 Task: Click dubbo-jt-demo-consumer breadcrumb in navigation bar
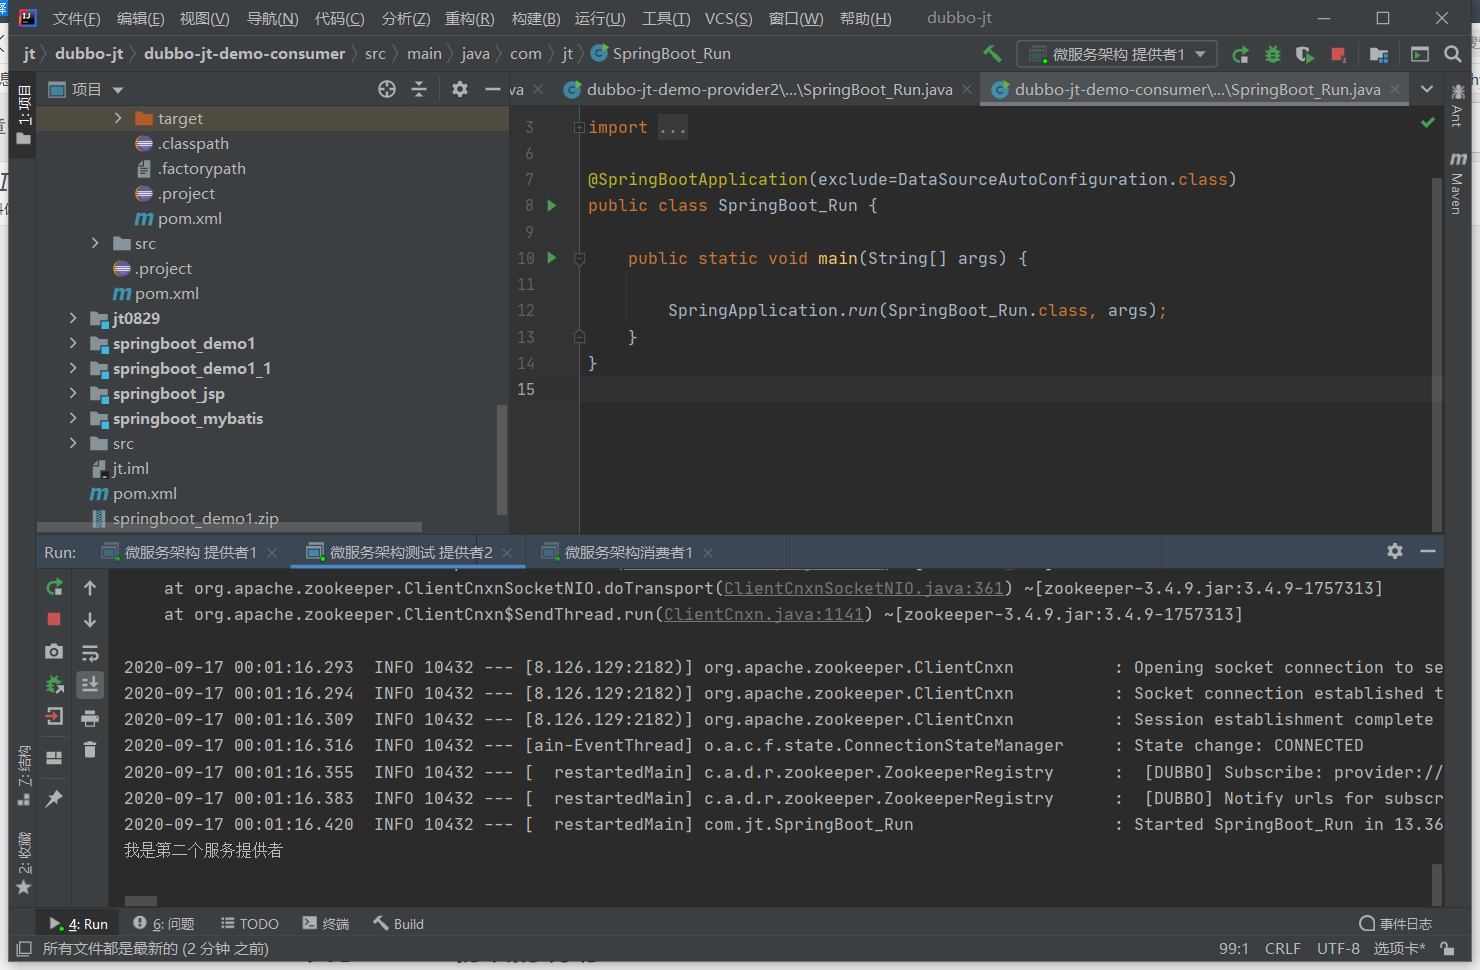tap(244, 53)
